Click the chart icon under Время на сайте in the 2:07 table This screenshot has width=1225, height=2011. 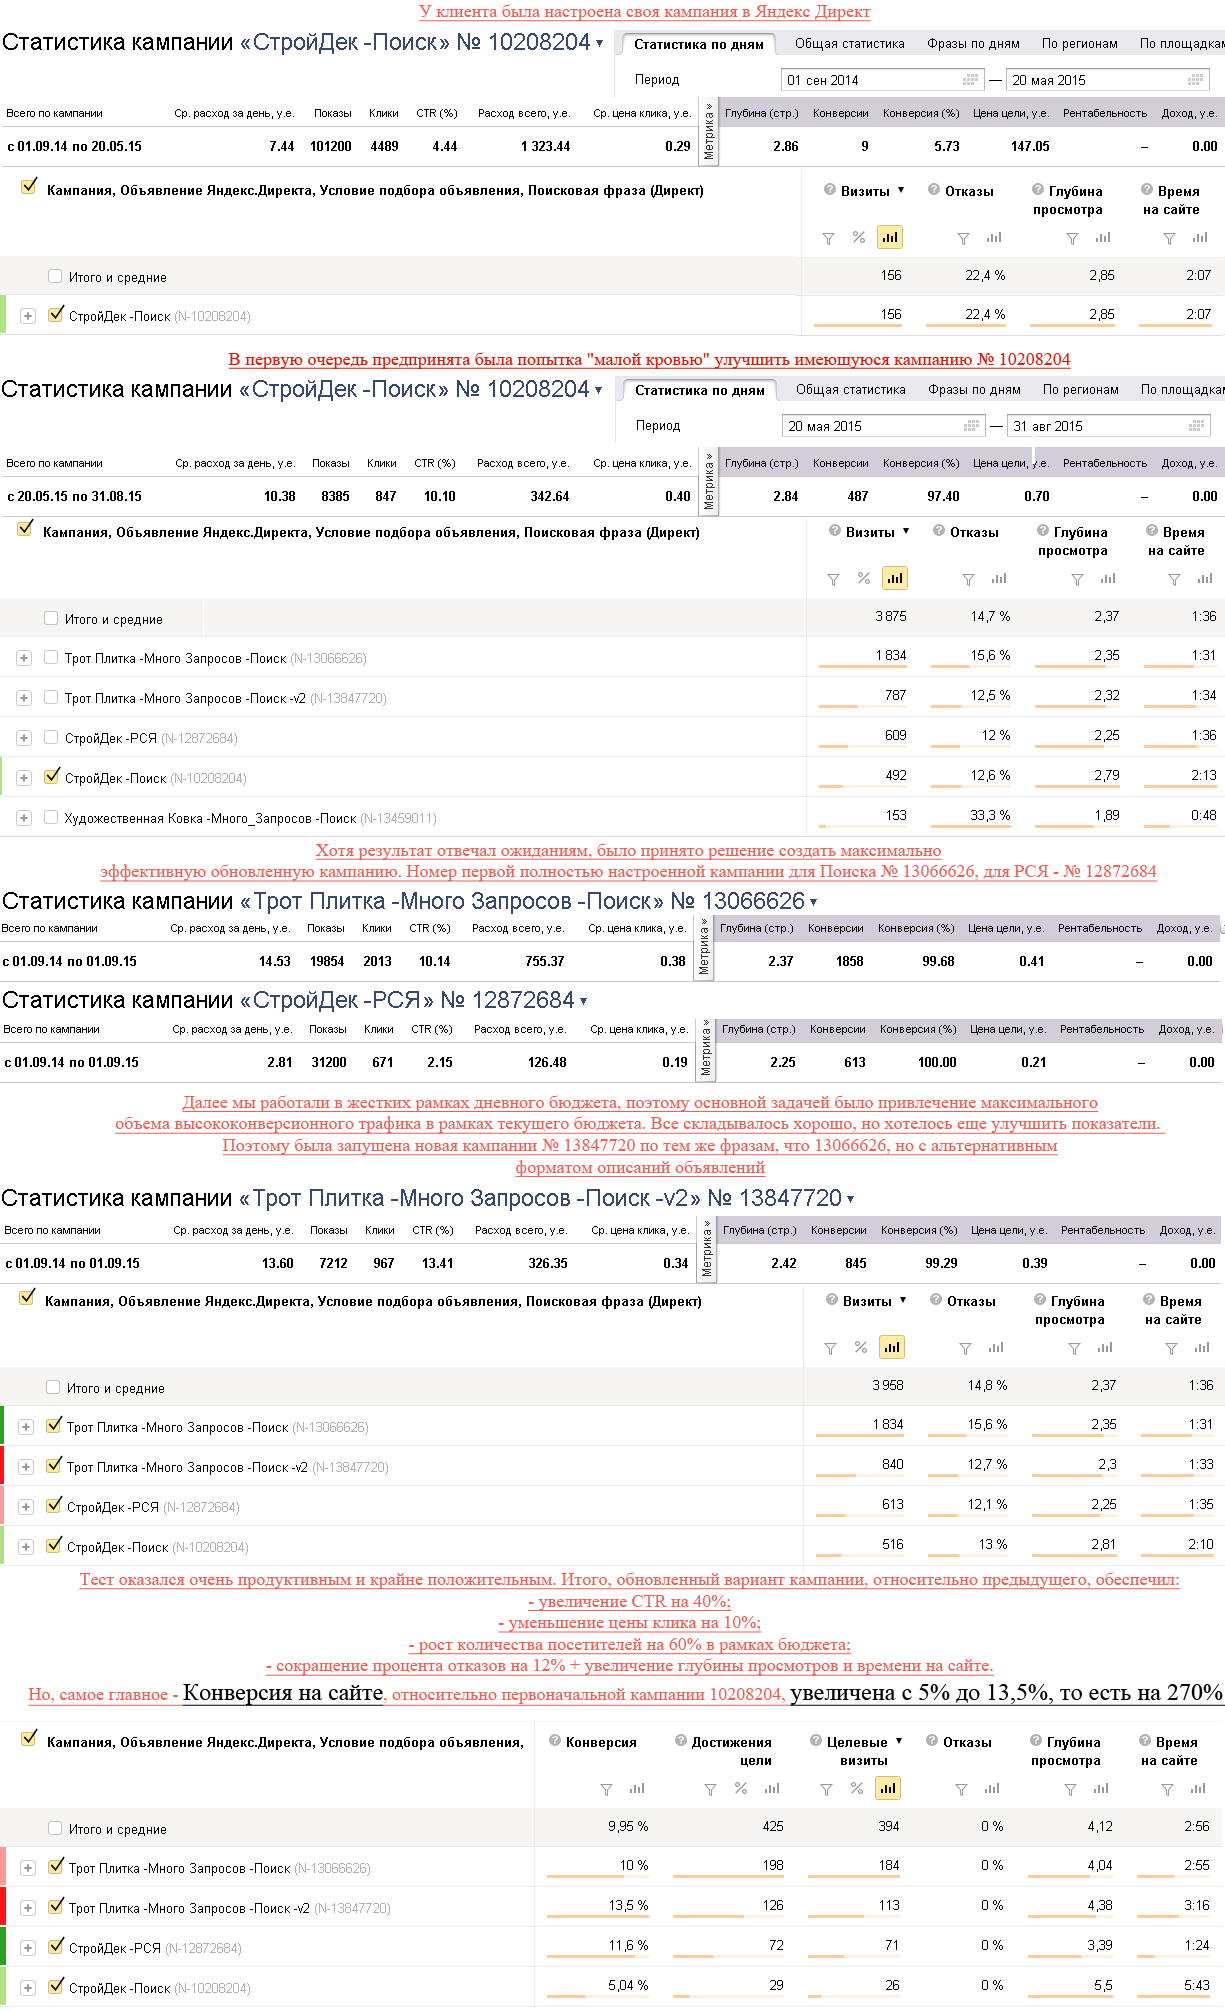pos(1200,237)
